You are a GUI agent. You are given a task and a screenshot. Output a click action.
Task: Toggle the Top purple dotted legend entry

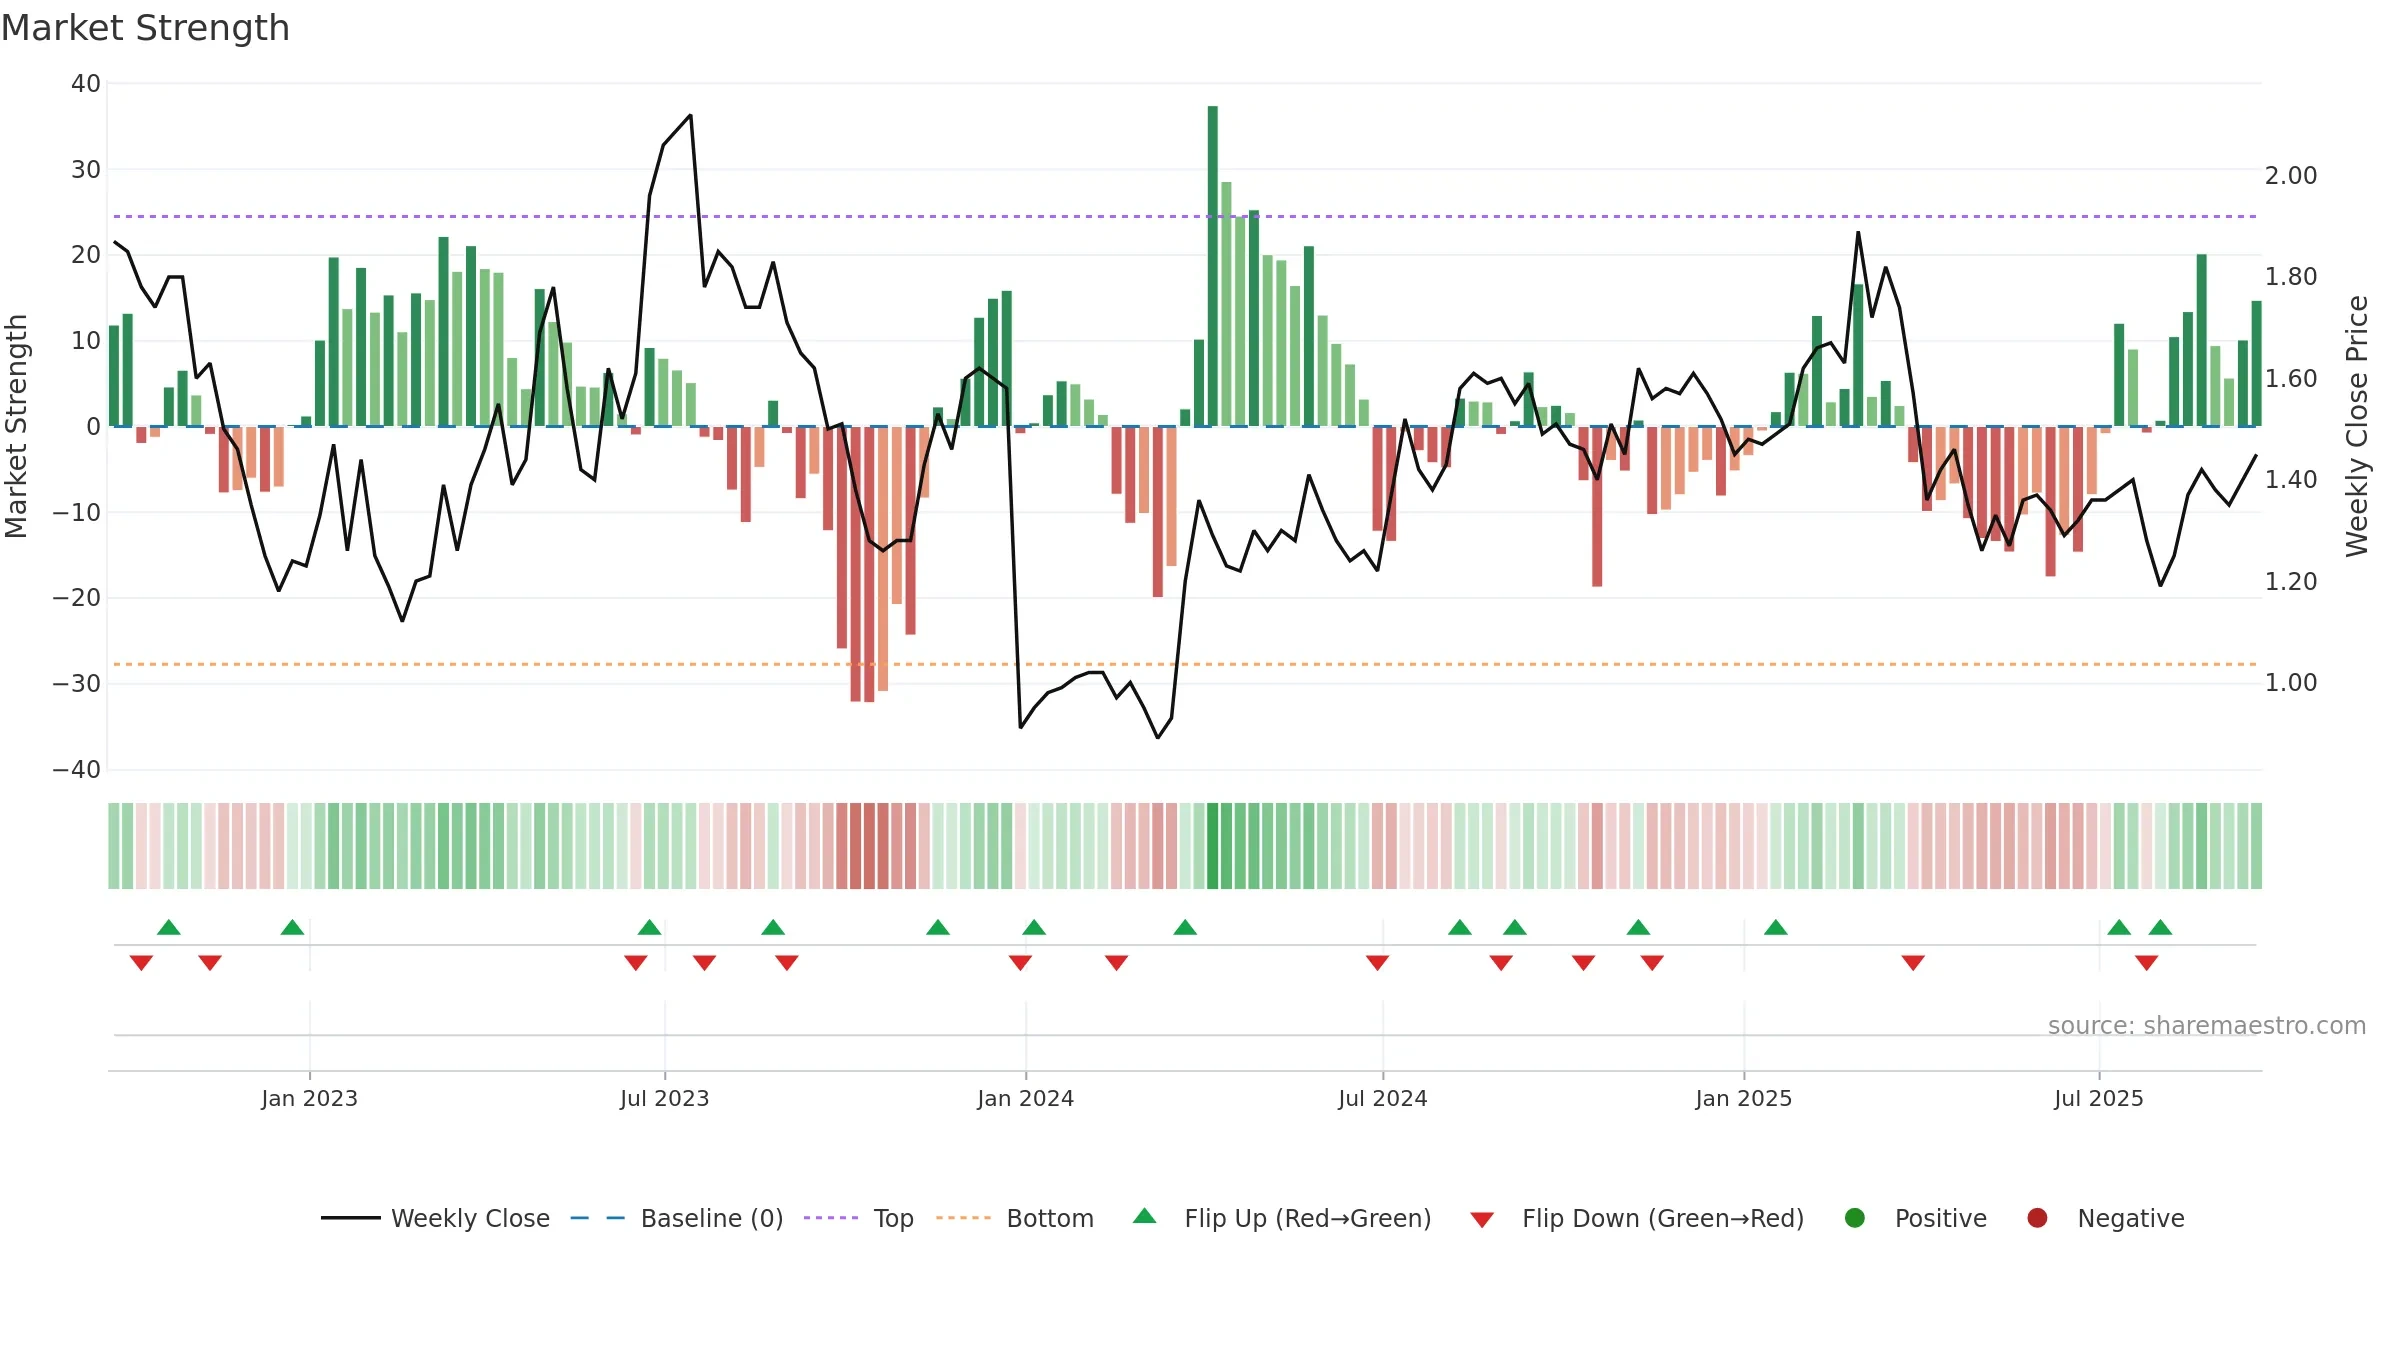tap(859, 1218)
